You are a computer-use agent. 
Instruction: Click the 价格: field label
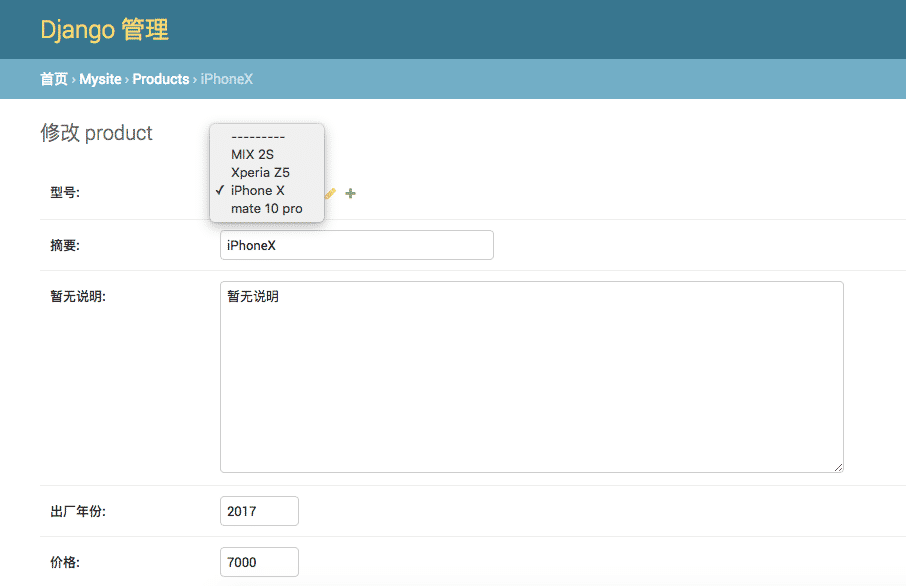pyautogui.click(x=65, y=562)
